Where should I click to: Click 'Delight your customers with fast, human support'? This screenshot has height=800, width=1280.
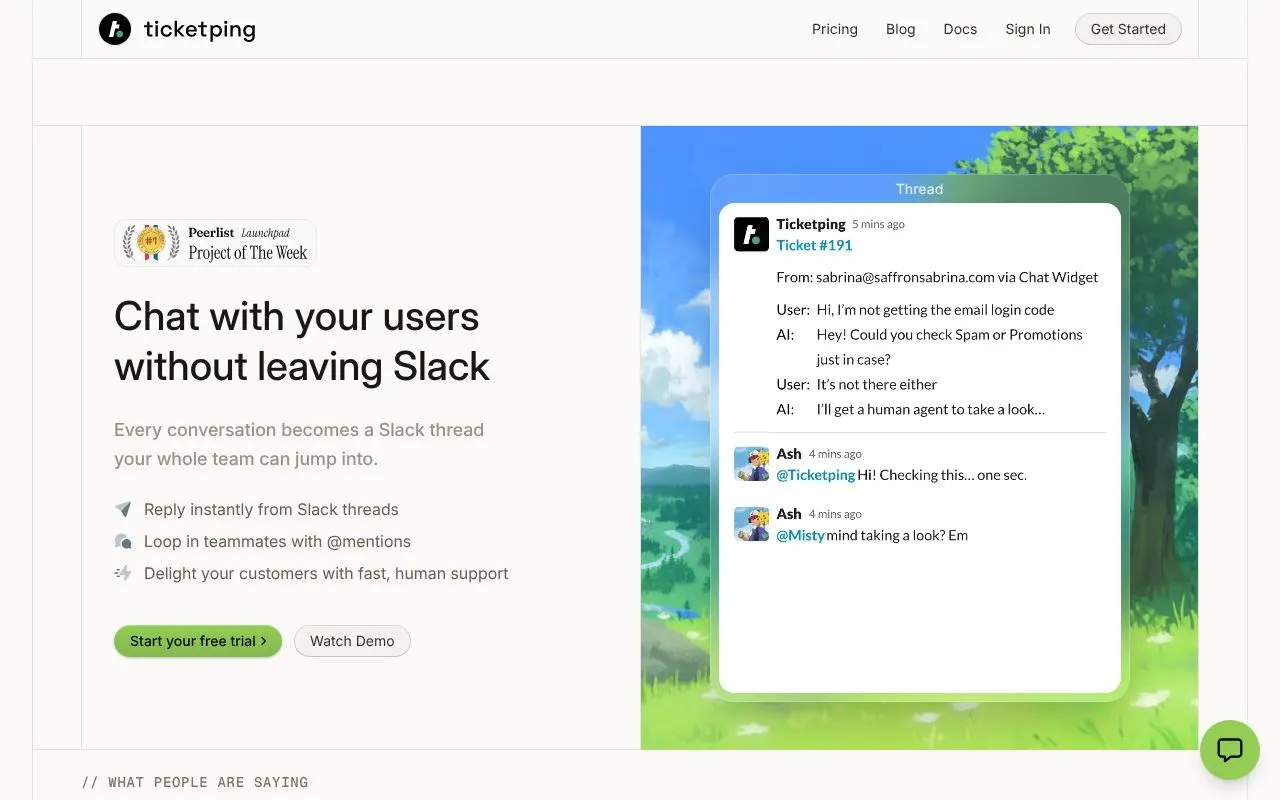pyautogui.click(x=326, y=573)
